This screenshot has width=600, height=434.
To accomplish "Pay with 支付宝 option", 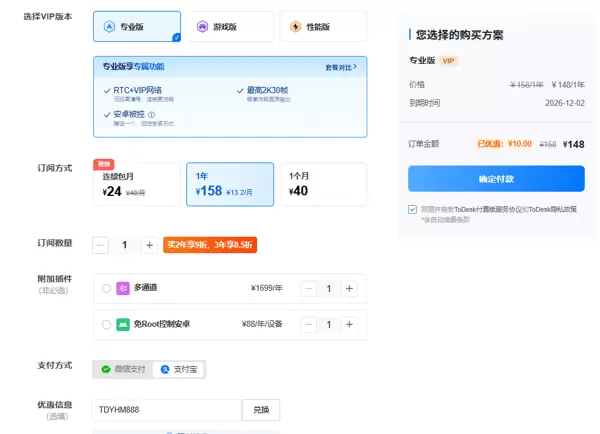I will coord(179,369).
